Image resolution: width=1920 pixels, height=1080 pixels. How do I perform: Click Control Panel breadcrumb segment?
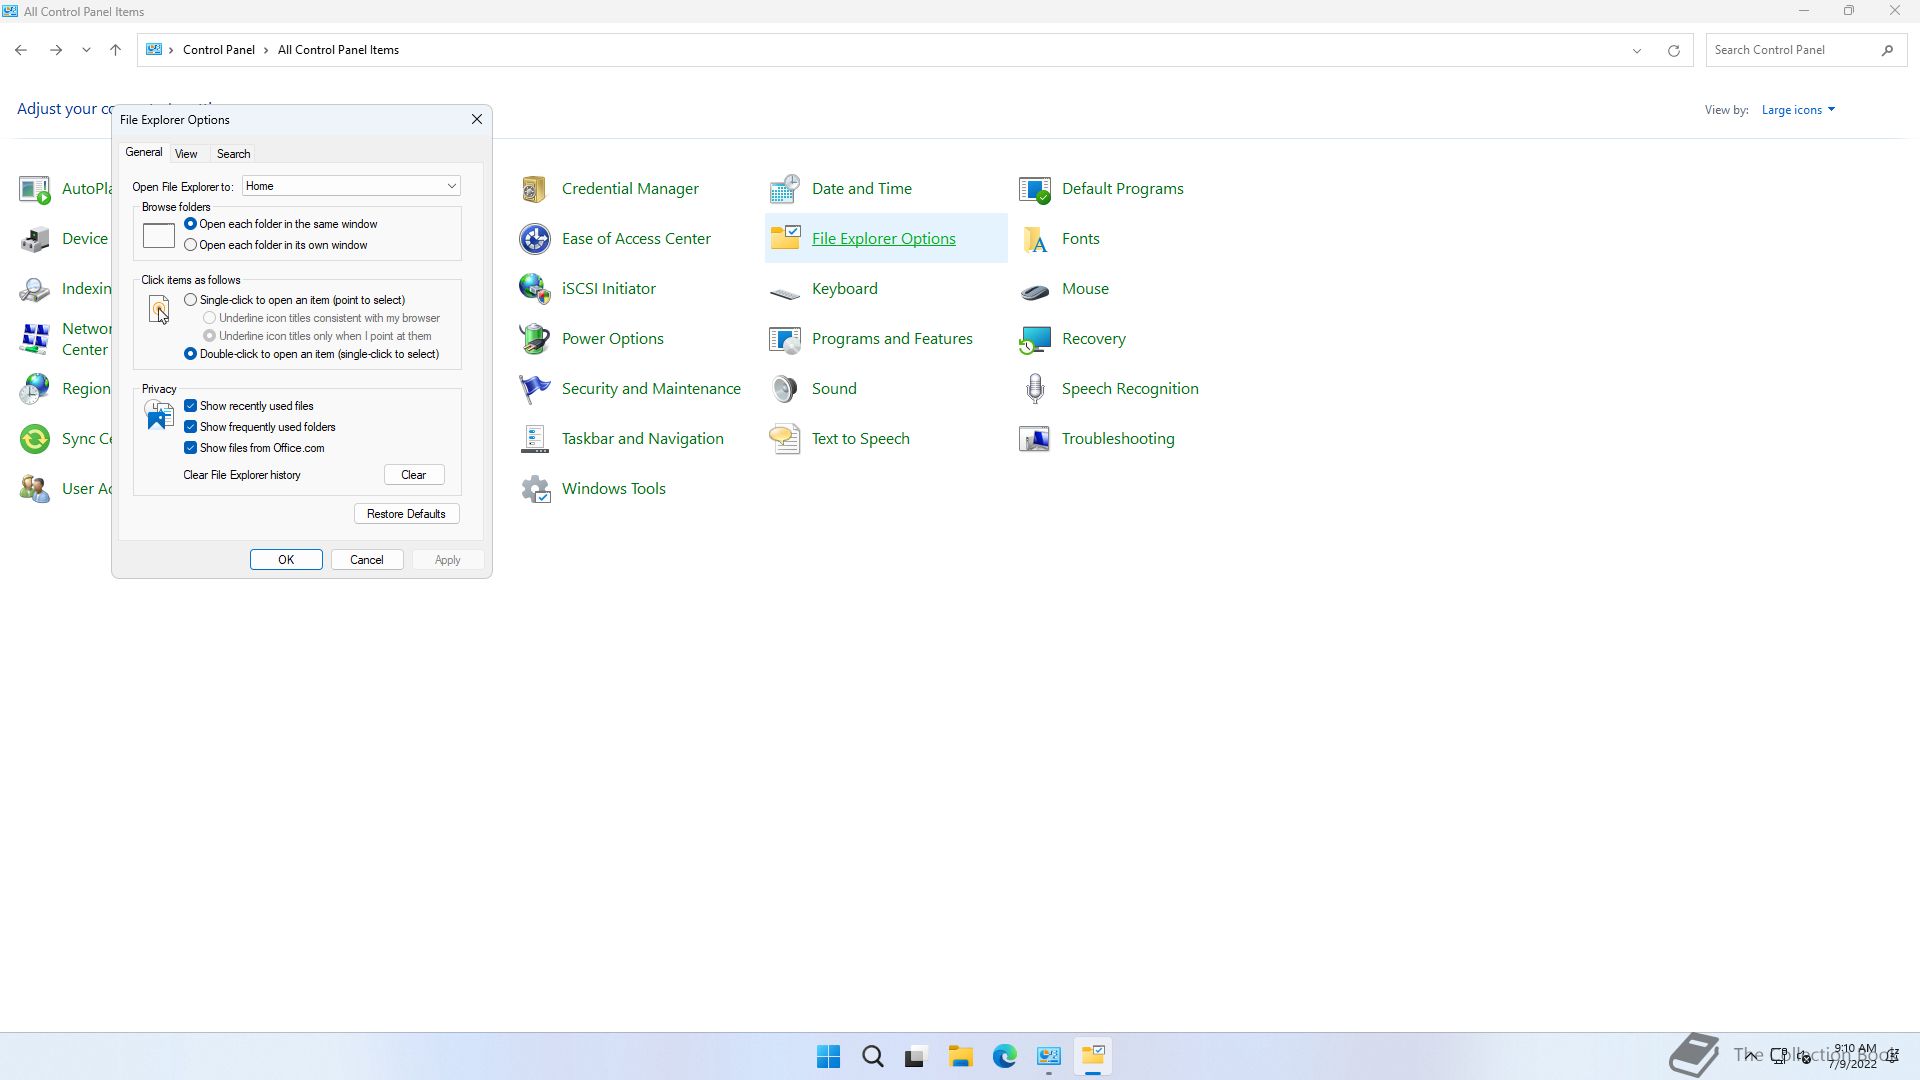218,50
